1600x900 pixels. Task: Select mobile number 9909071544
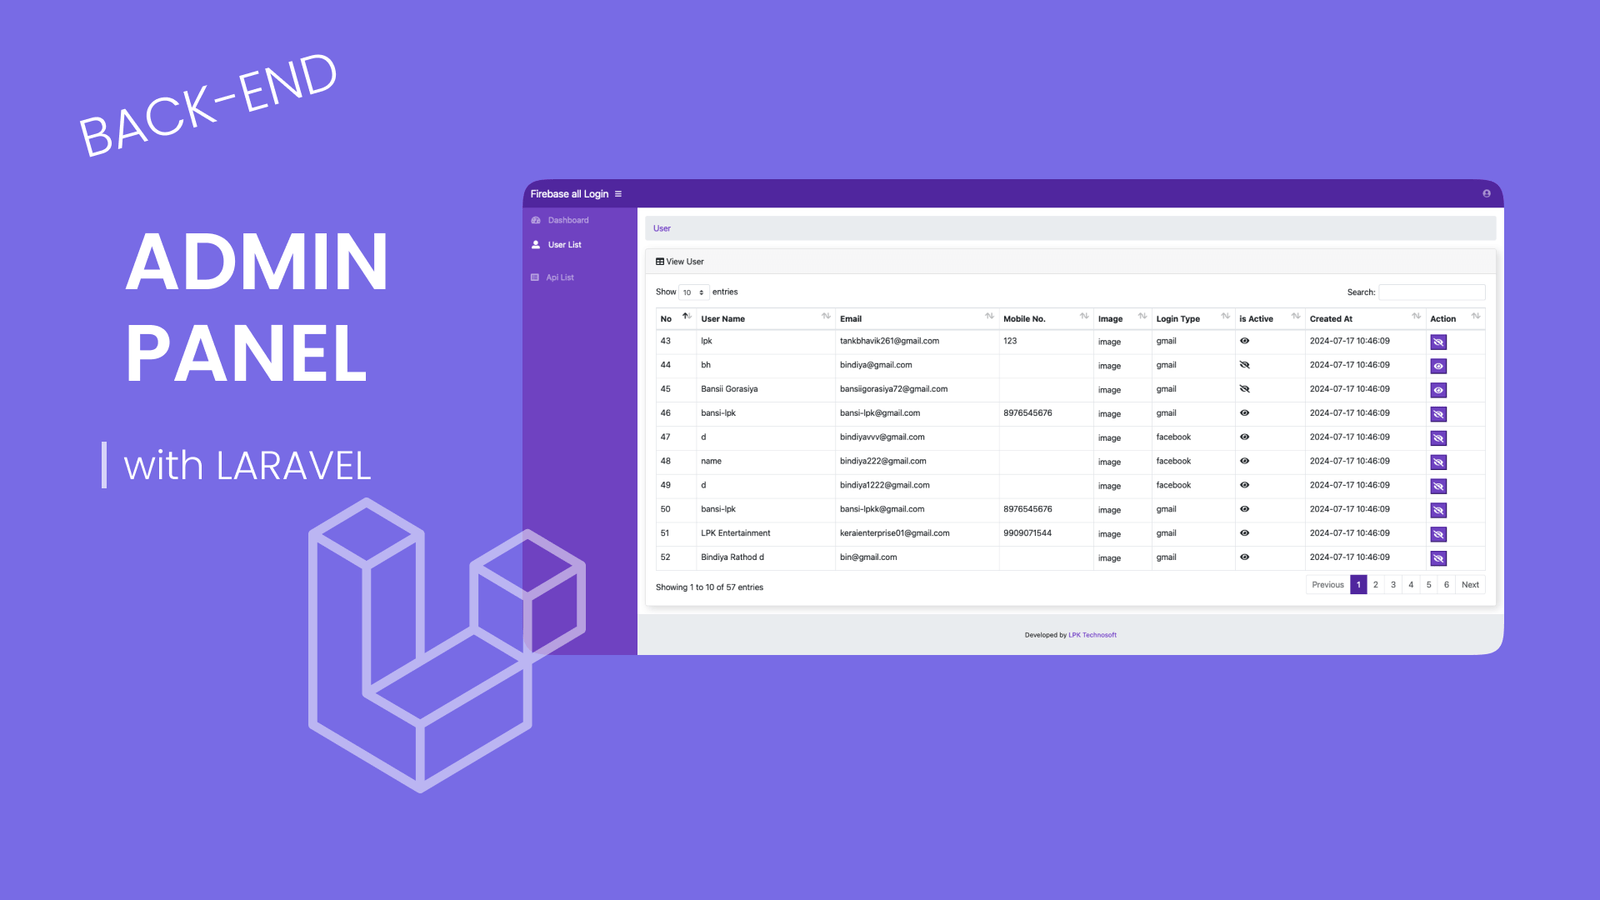point(1028,533)
